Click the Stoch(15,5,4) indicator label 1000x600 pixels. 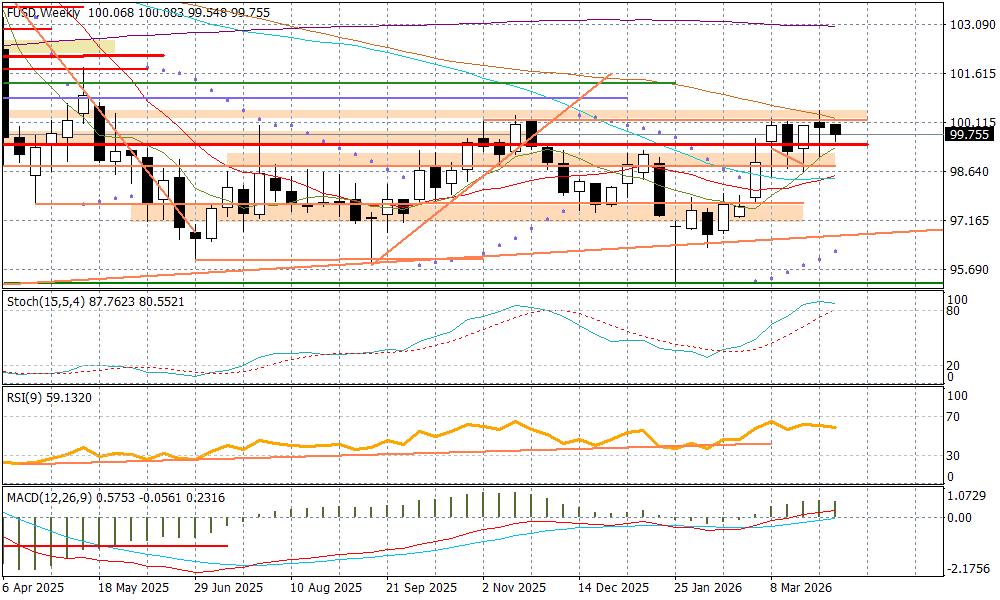tap(44, 301)
